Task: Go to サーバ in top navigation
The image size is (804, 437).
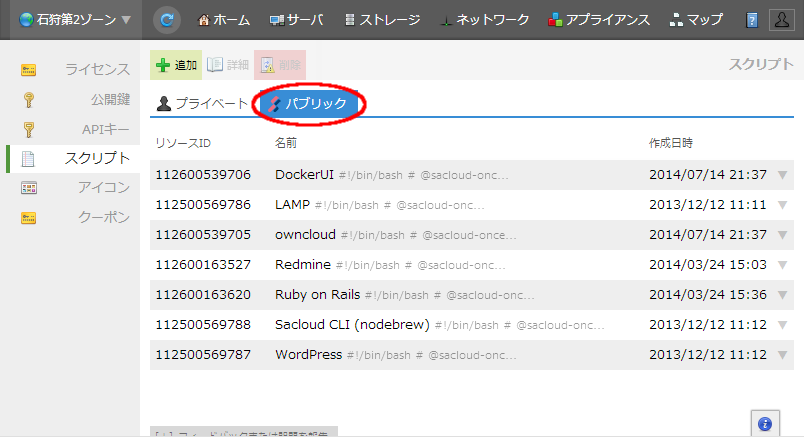Action: (x=296, y=20)
